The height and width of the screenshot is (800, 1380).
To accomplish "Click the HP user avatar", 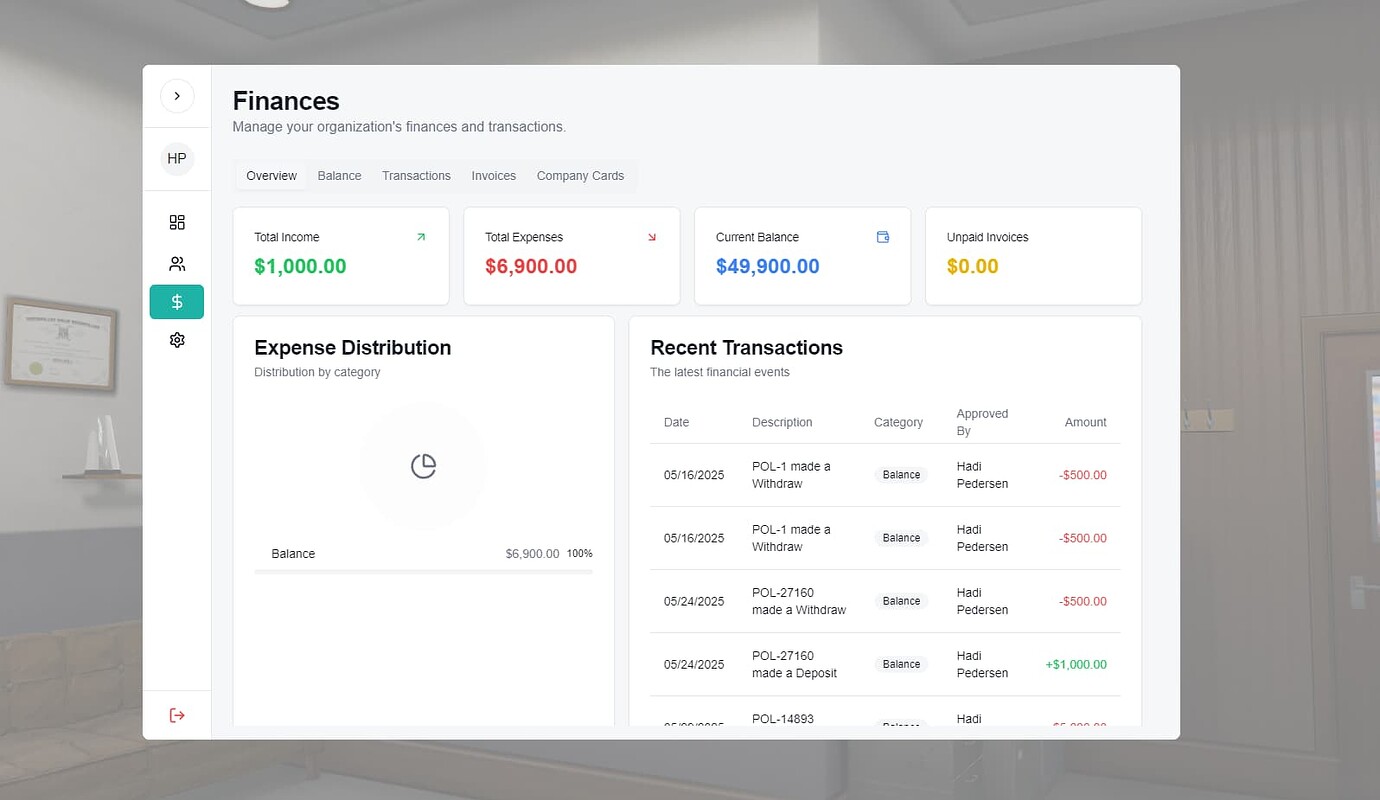I will click(x=177, y=159).
